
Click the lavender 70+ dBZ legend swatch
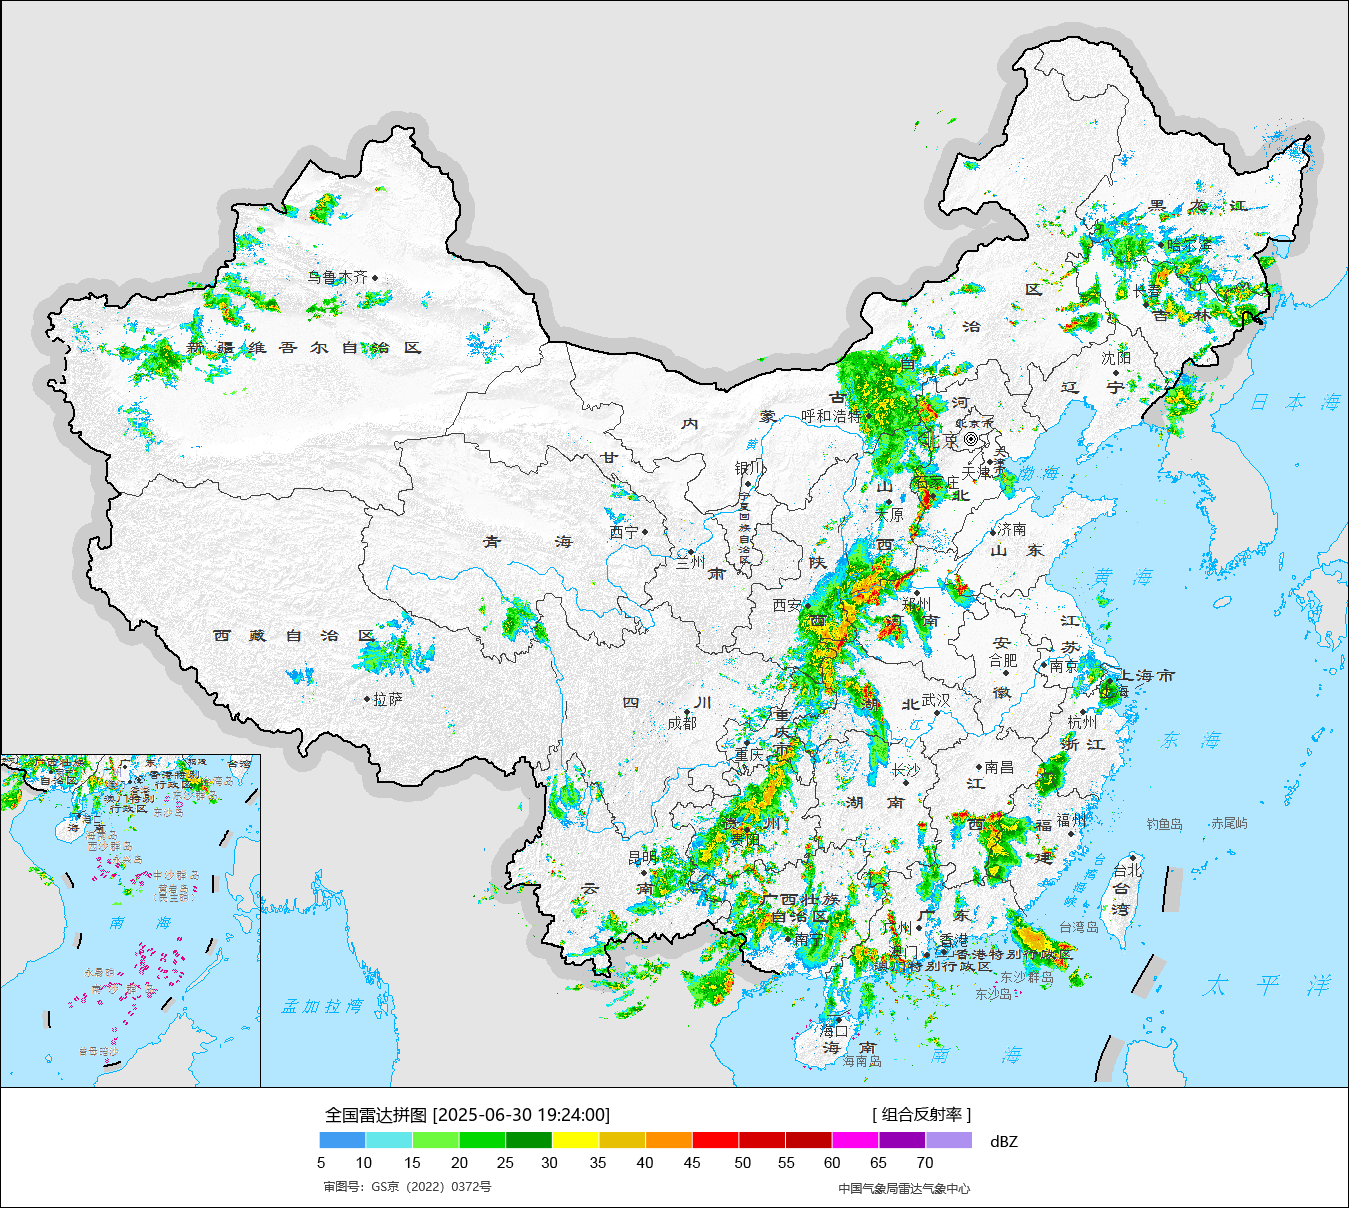coord(948,1140)
